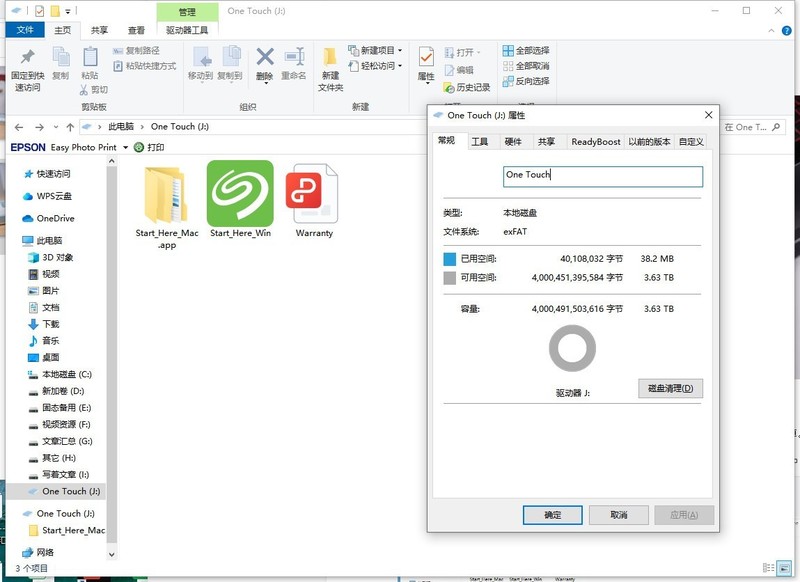800x582 pixels.
Task: Click Cancel button in properties dialog
Action: tap(618, 515)
